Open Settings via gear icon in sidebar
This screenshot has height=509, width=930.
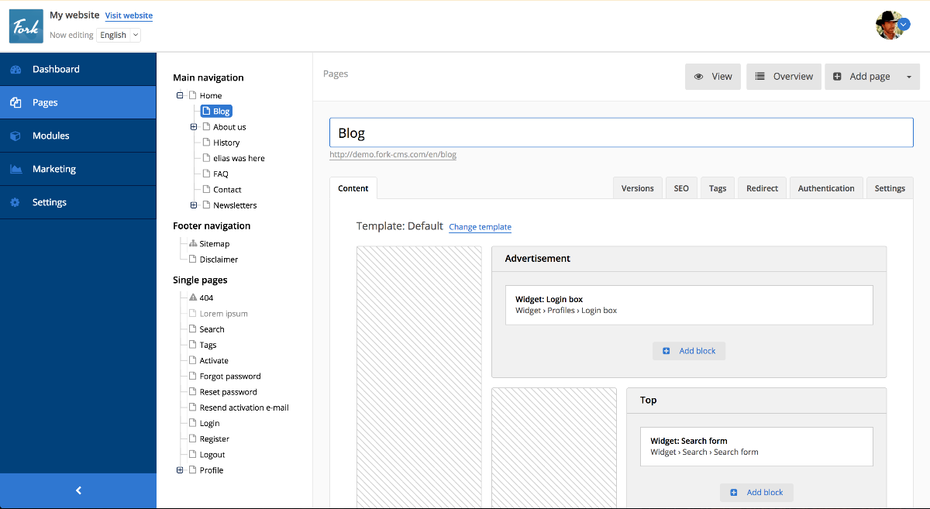[x=15, y=202]
